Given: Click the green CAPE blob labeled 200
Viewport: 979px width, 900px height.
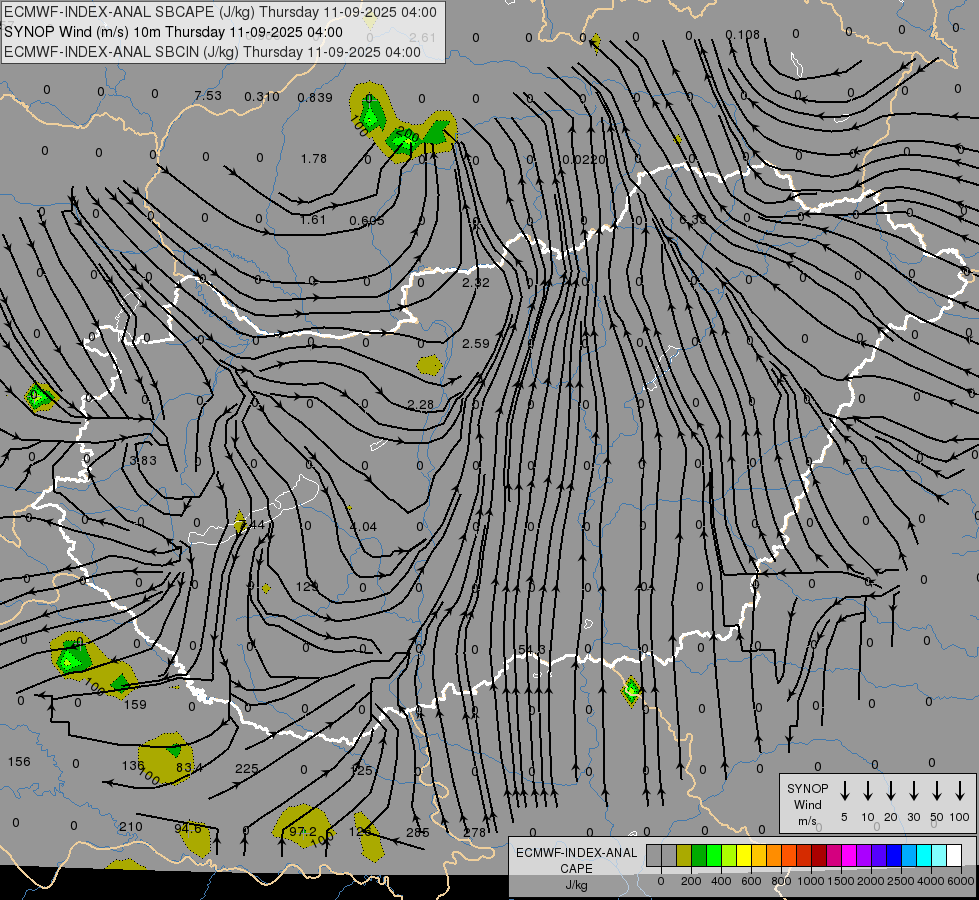Looking at the screenshot, I should tap(404, 141).
